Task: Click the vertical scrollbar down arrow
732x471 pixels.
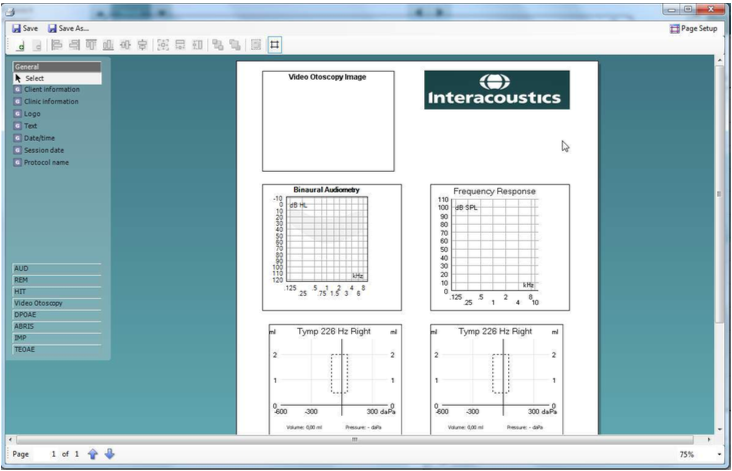Action: 719,429
